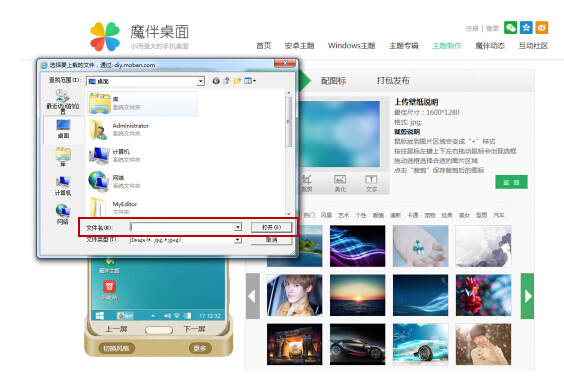Select the 美女 wallpaper category
Screen dimensions: 564x391
464,215
